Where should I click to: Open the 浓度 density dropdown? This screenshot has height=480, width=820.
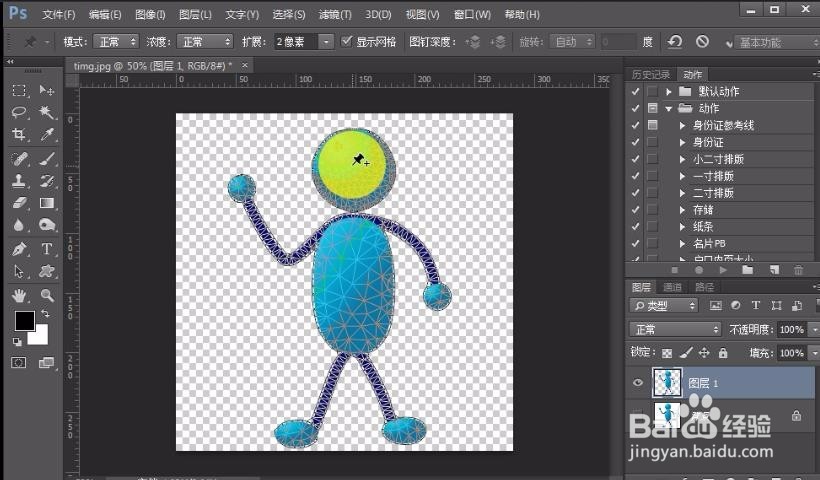tap(204, 41)
